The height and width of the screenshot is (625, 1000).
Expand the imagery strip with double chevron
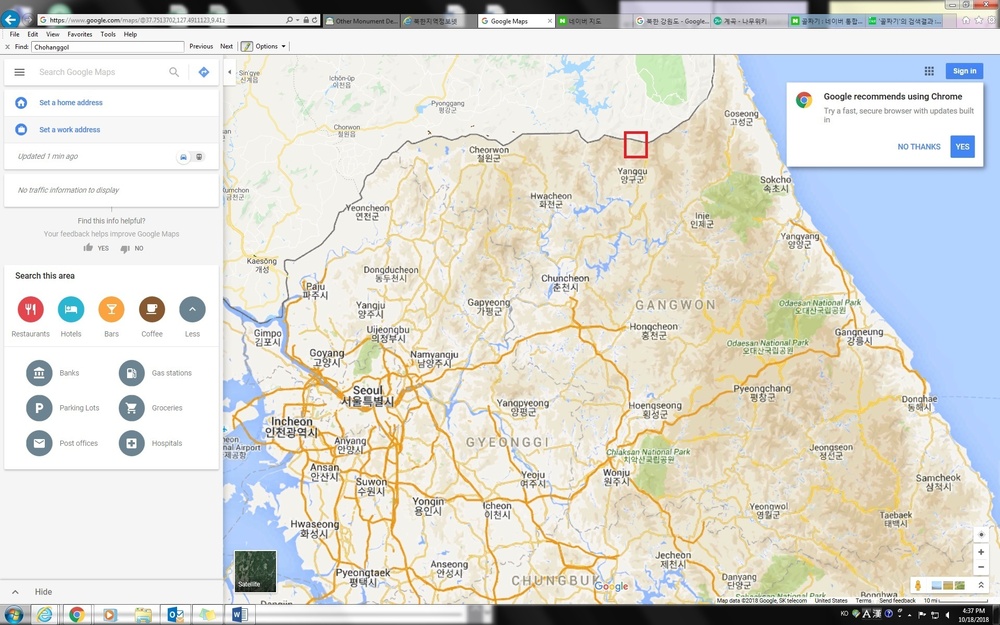981,585
